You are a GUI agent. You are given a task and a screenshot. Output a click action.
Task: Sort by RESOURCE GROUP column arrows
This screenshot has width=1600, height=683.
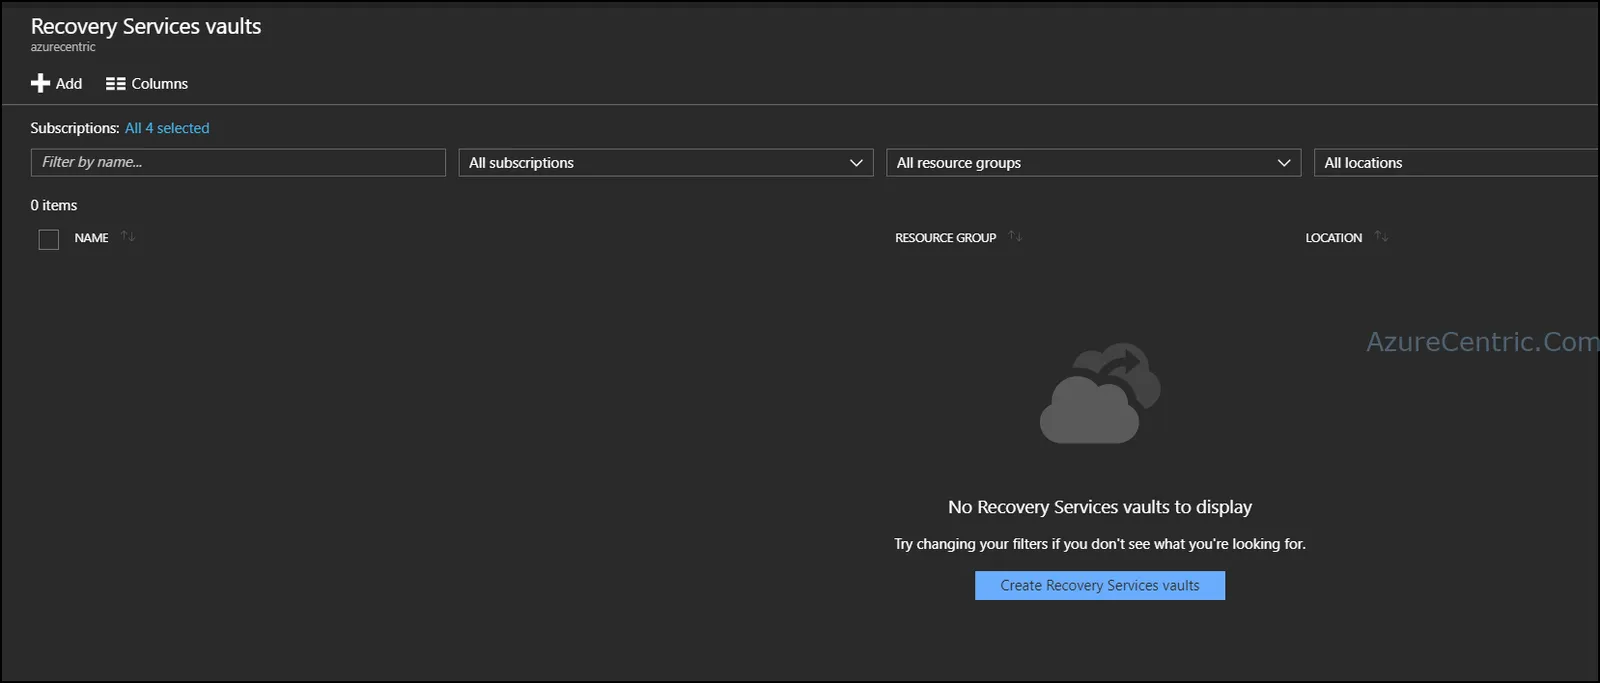pyautogui.click(x=1015, y=237)
